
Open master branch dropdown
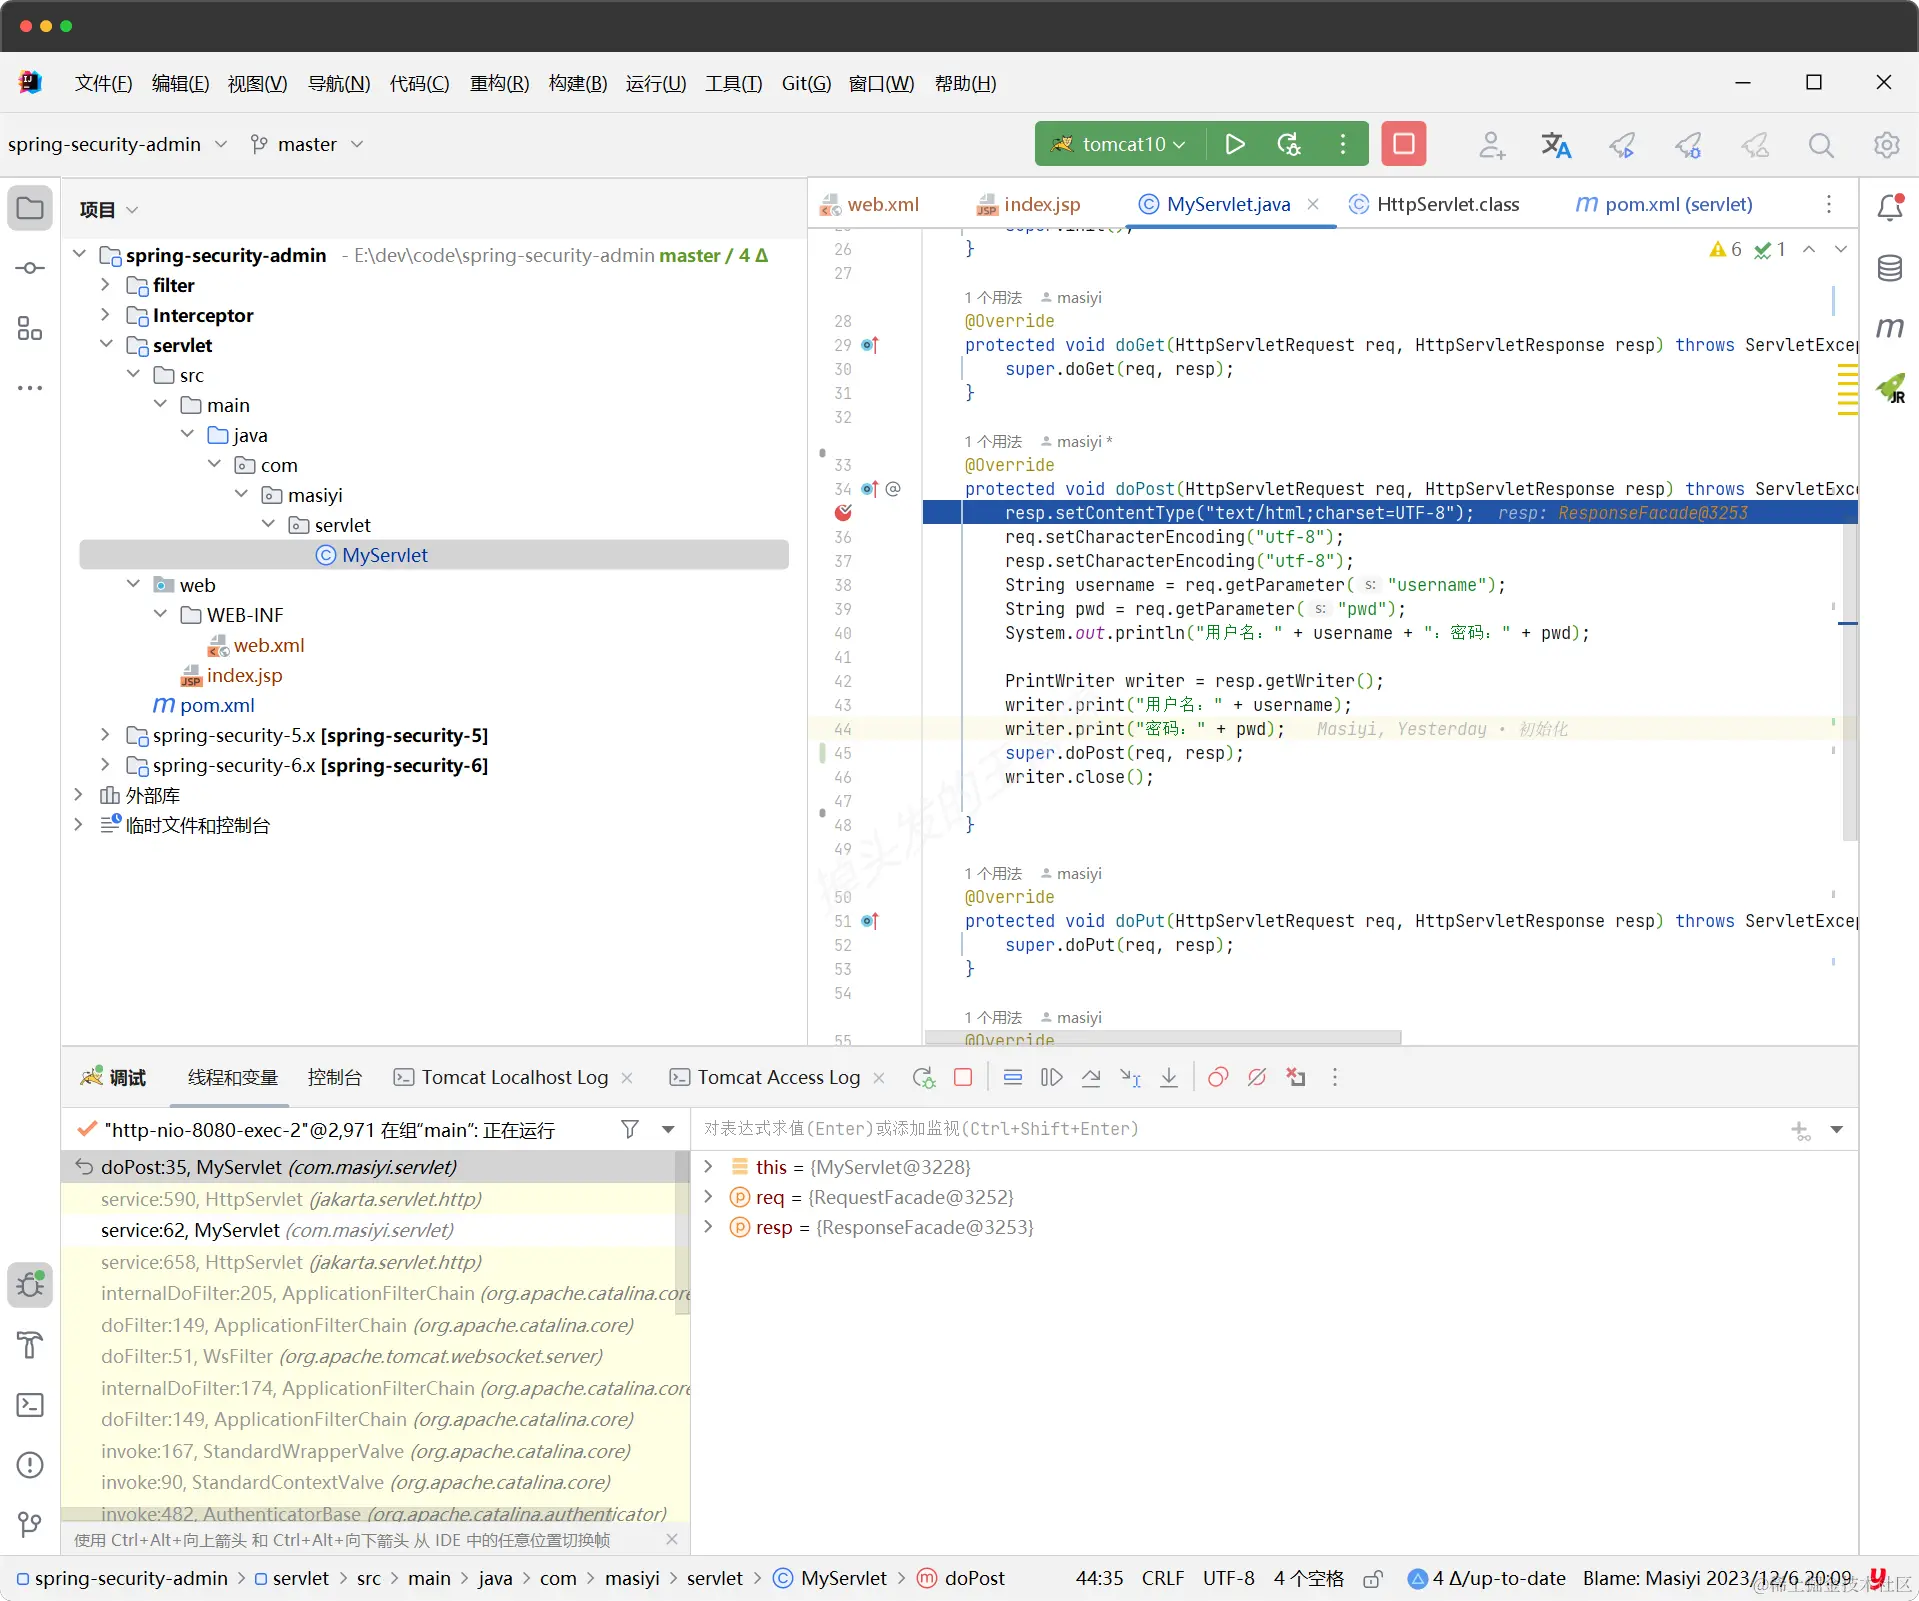coord(306,144)
